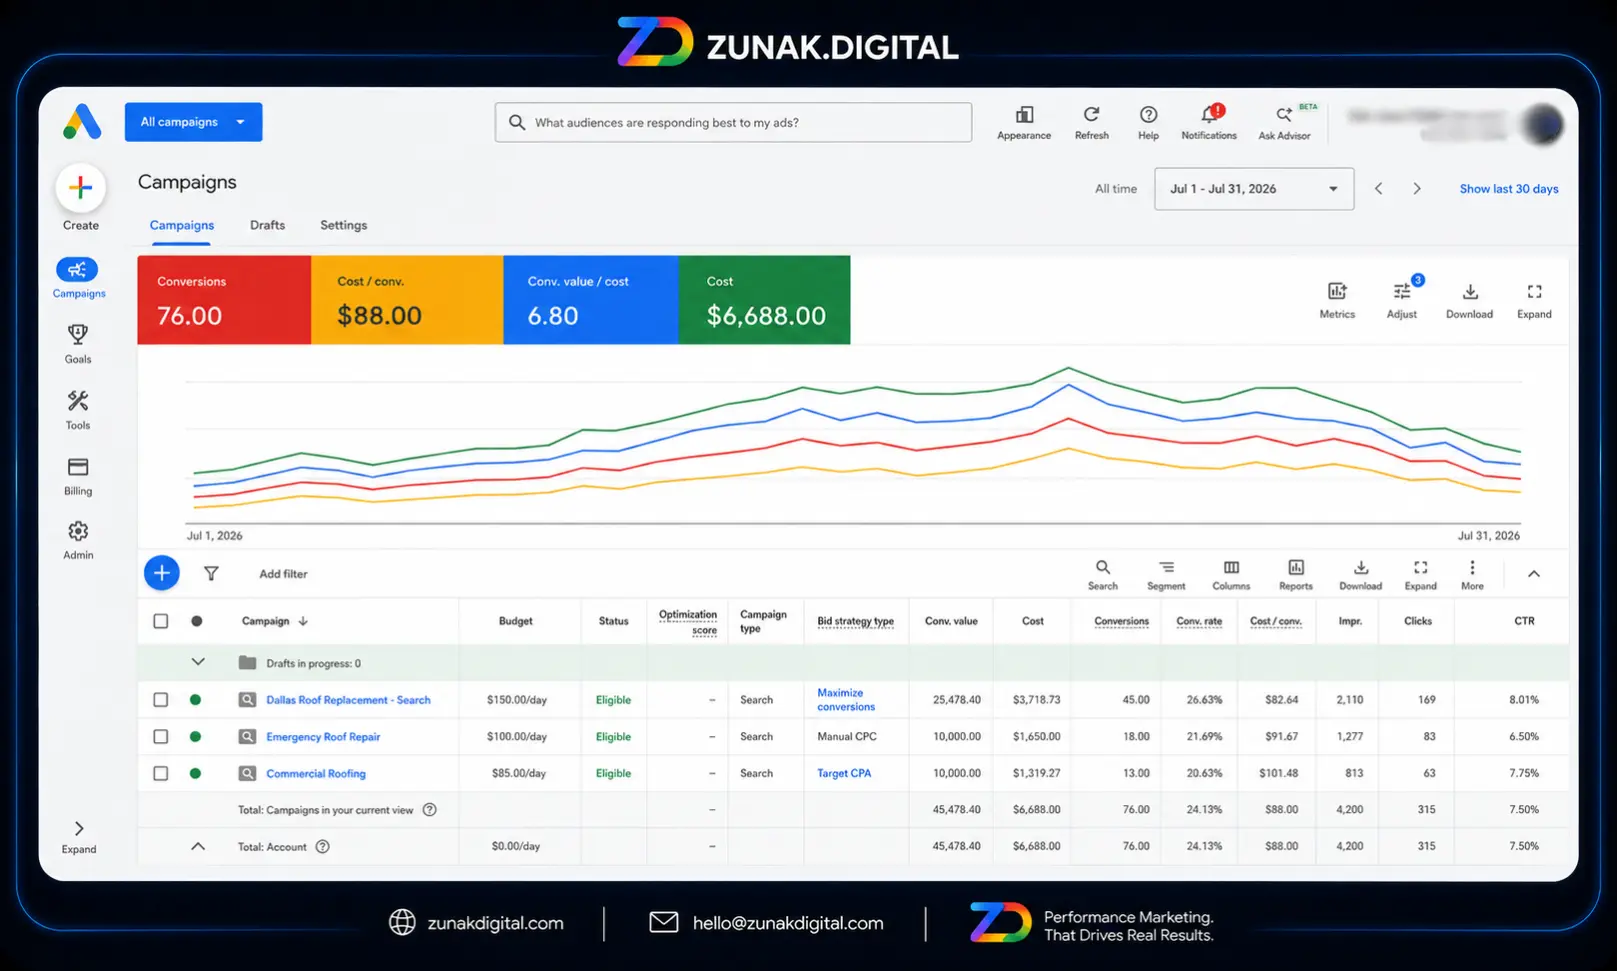Open Campaigns in the left sidebar
The image size is (1619, 971).
(x=78, y=278)
